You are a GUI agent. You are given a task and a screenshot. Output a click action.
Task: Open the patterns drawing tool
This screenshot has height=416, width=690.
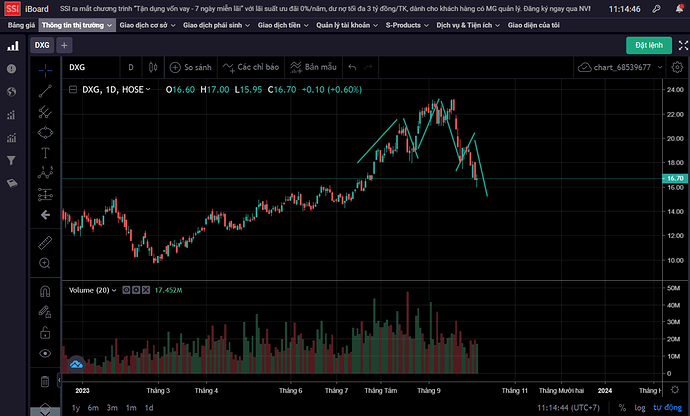(45, 173)
